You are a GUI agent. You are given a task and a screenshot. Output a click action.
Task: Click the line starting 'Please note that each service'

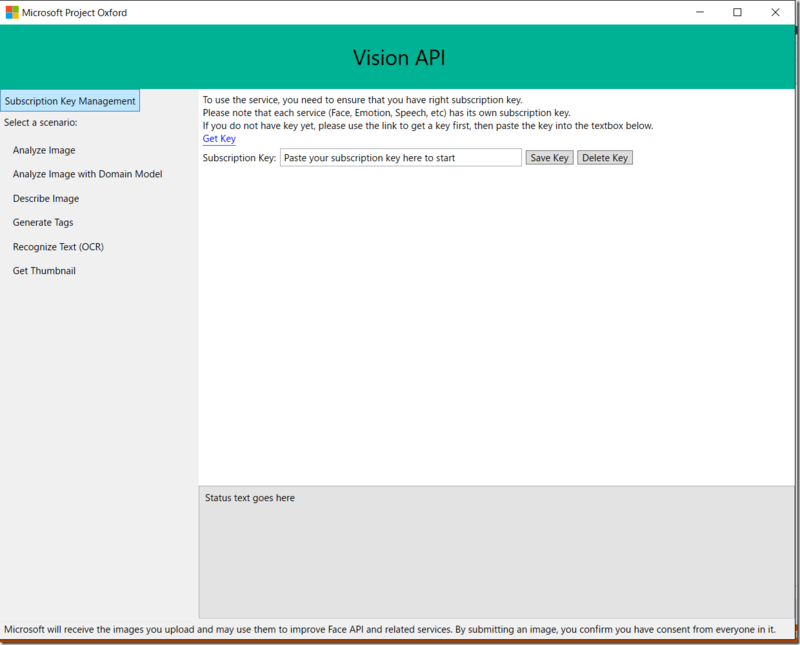pyautogui.click(x=386, y=113)
